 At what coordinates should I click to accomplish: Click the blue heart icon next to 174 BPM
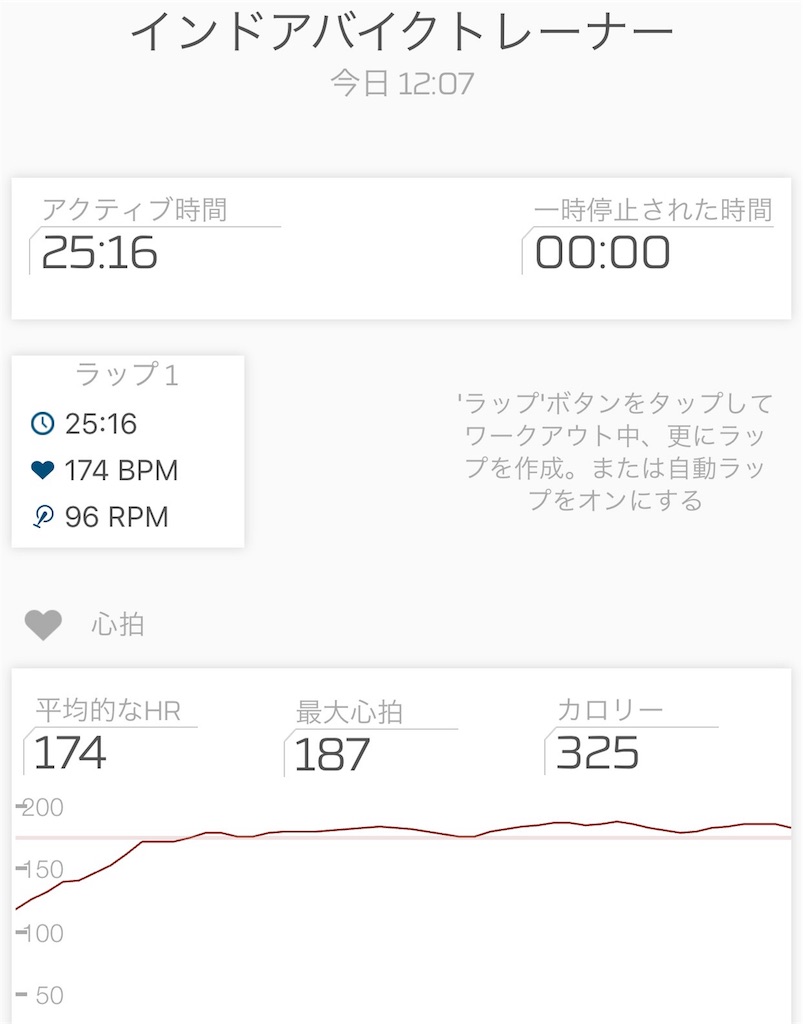pos(42,470)
